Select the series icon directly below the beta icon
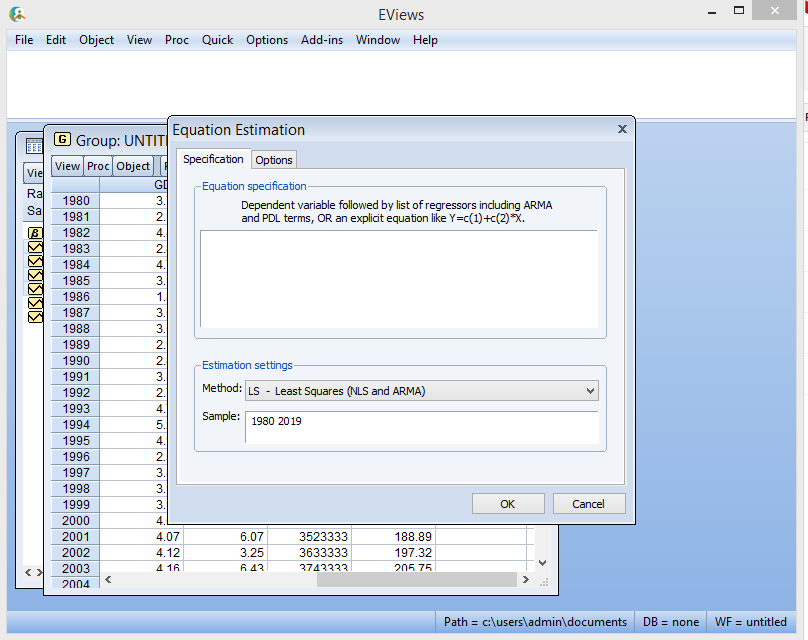The image size is (808, 640). click(35, 247)
